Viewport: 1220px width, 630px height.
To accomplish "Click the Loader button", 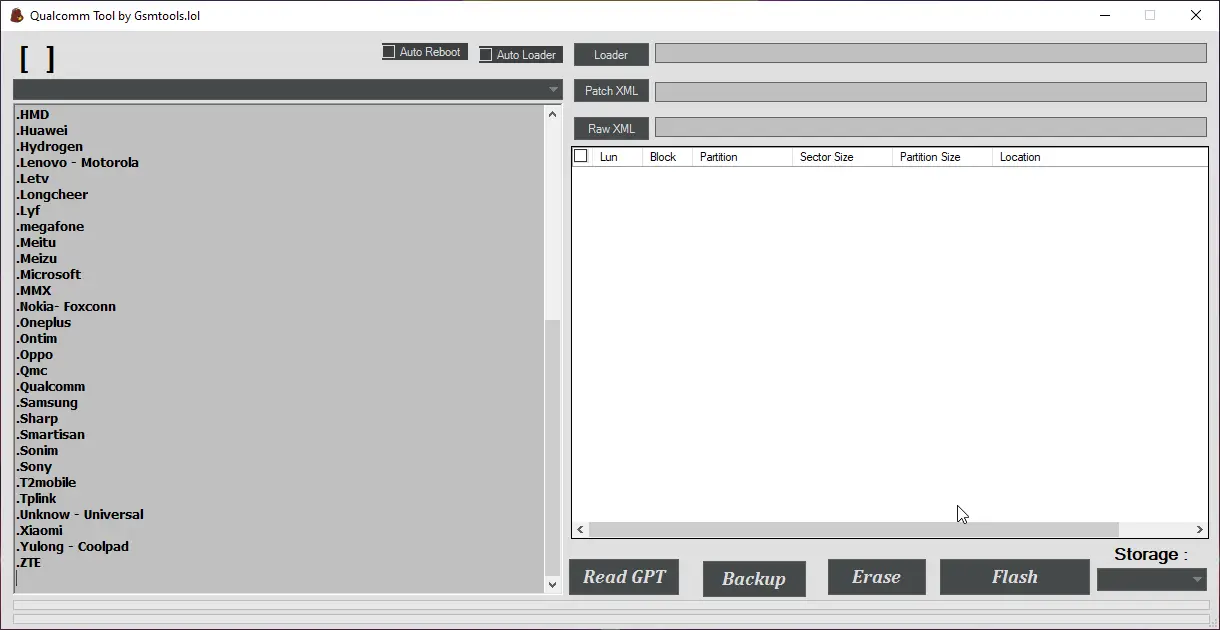I will point(611,54).
